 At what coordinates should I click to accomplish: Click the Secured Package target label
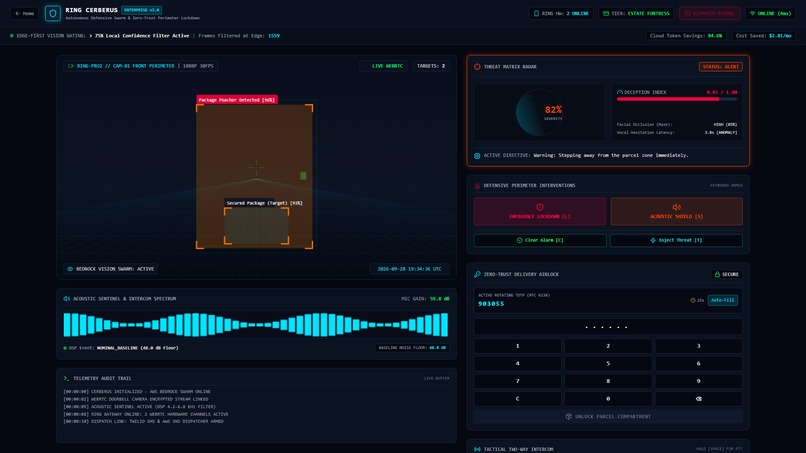(264, 203)
